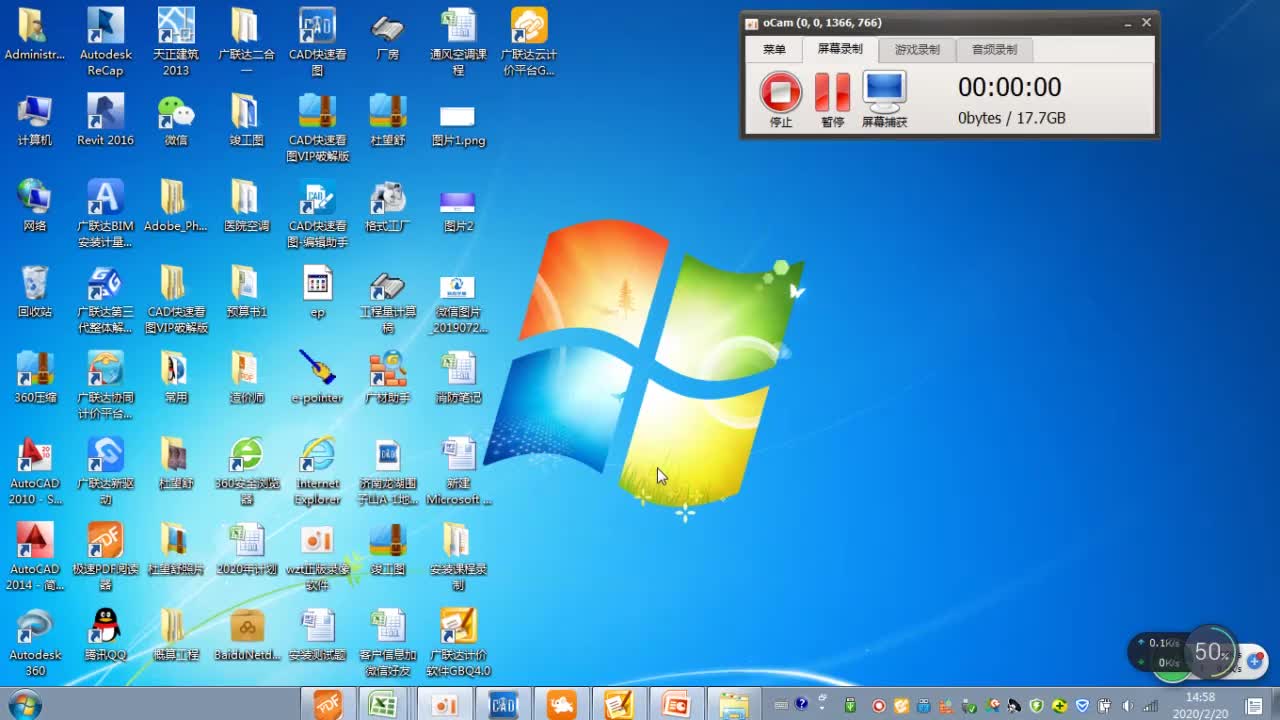Select the 广联达云计价平台 desktop icon
Viewport: 1280px width, 720px height.
[x=528, y=43]
